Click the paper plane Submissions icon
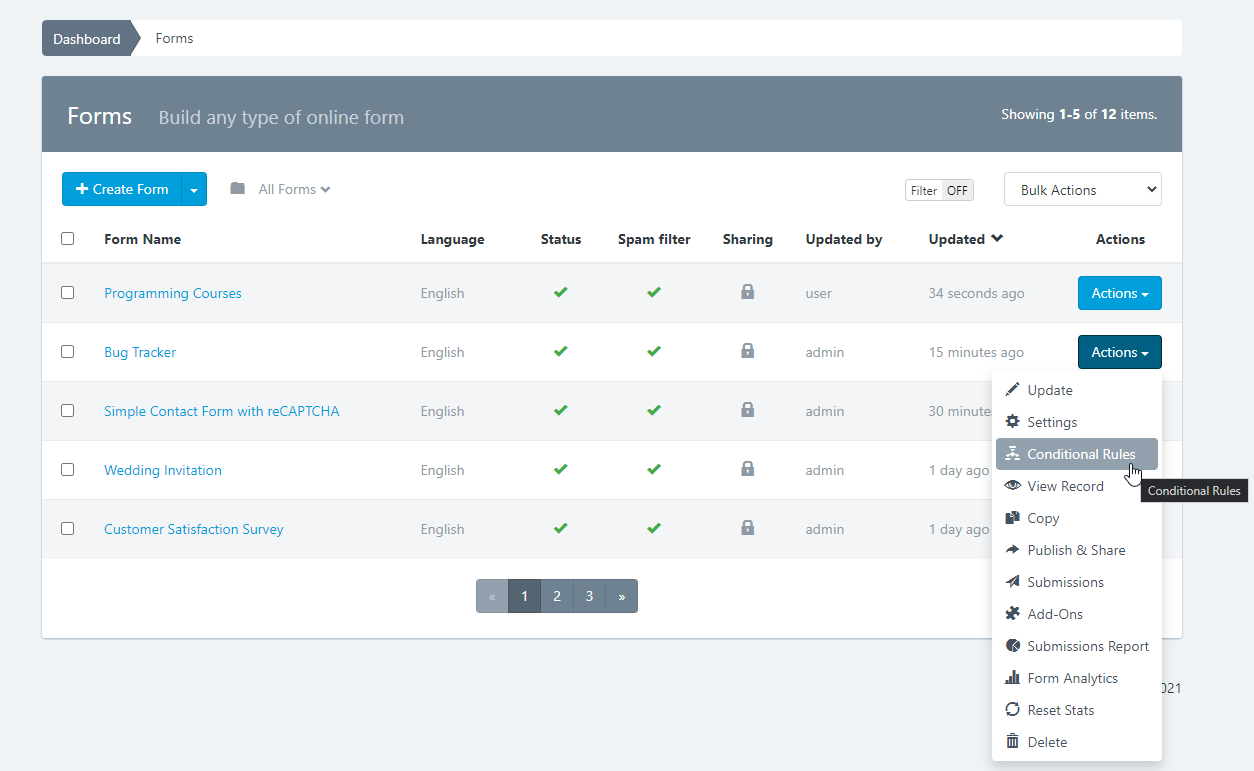The height and width of the screenshot is (771, 1254). pyautogui.click(x=1012, y=582)
